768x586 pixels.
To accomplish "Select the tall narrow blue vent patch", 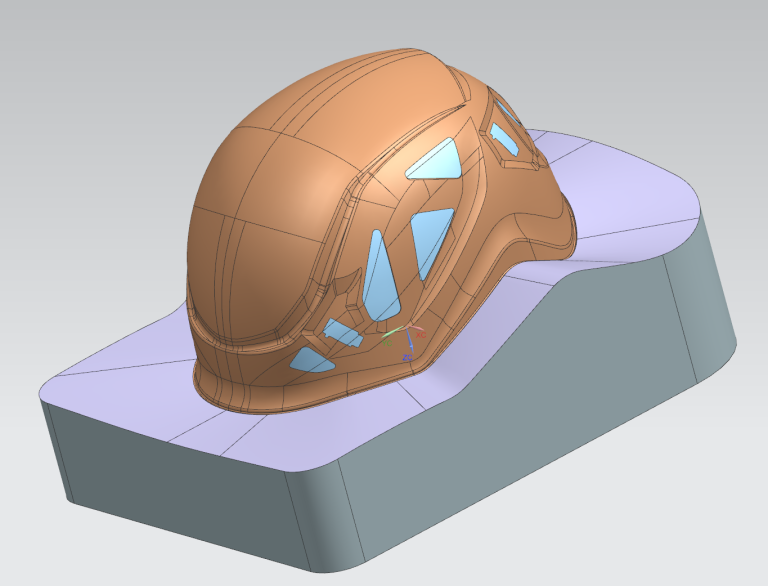I will 380,277.
